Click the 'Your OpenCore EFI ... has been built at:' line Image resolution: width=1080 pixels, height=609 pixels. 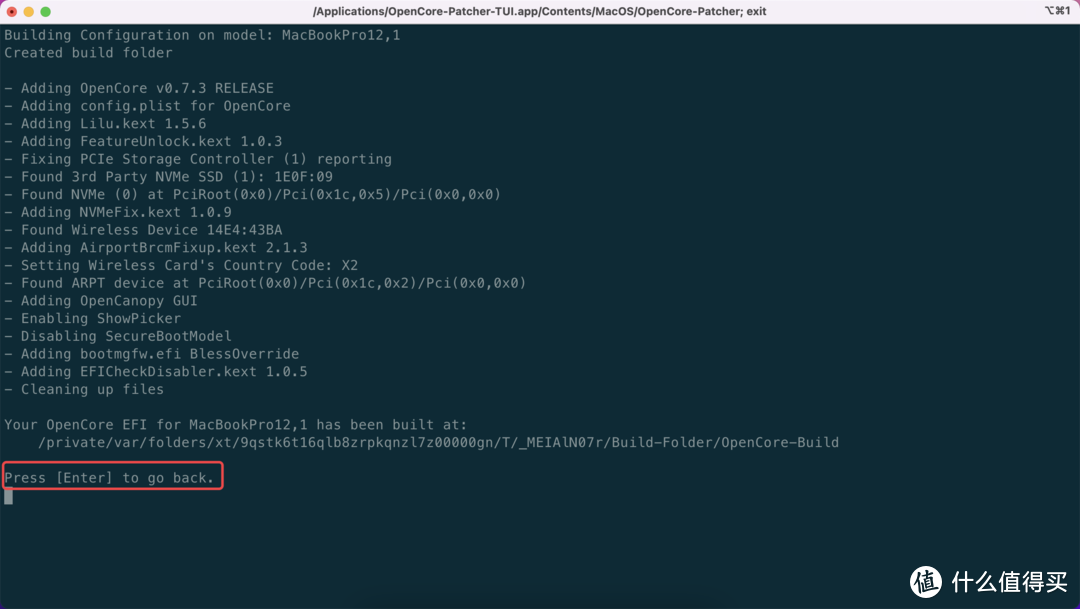pyautogui.click(x=236, y=425)
